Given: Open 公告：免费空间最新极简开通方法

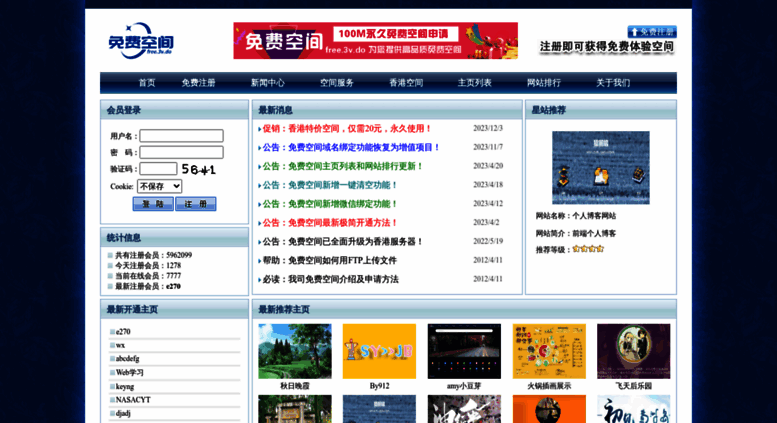Looking at the screenshot, I should (330, 223).
